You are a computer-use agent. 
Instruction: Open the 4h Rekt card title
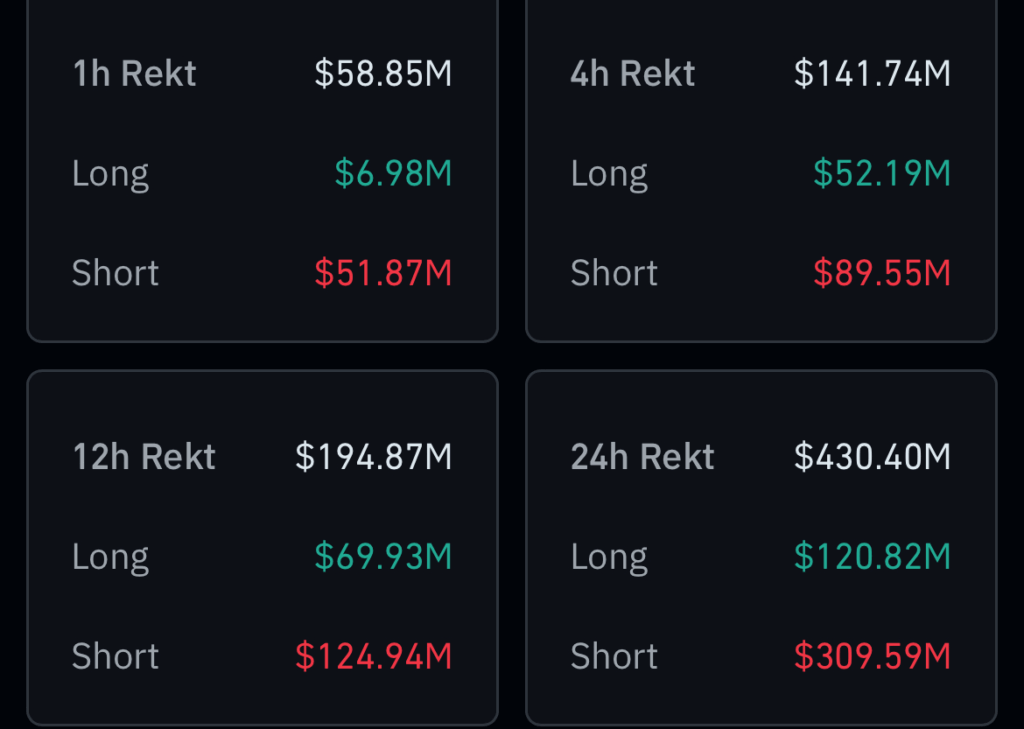pyautogui.click(x=632, y=74)
